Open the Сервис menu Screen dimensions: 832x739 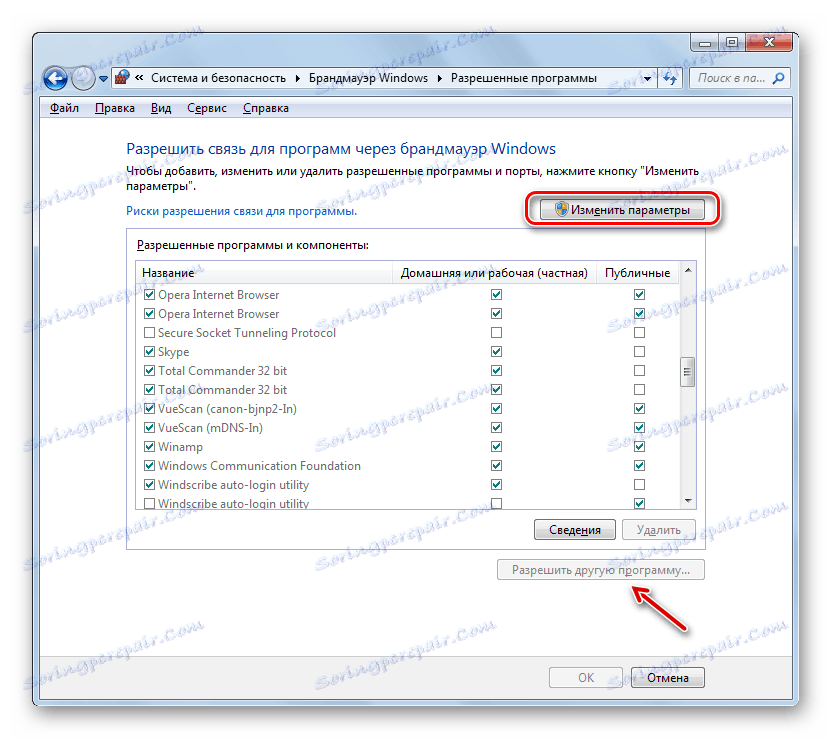point(207,108)
